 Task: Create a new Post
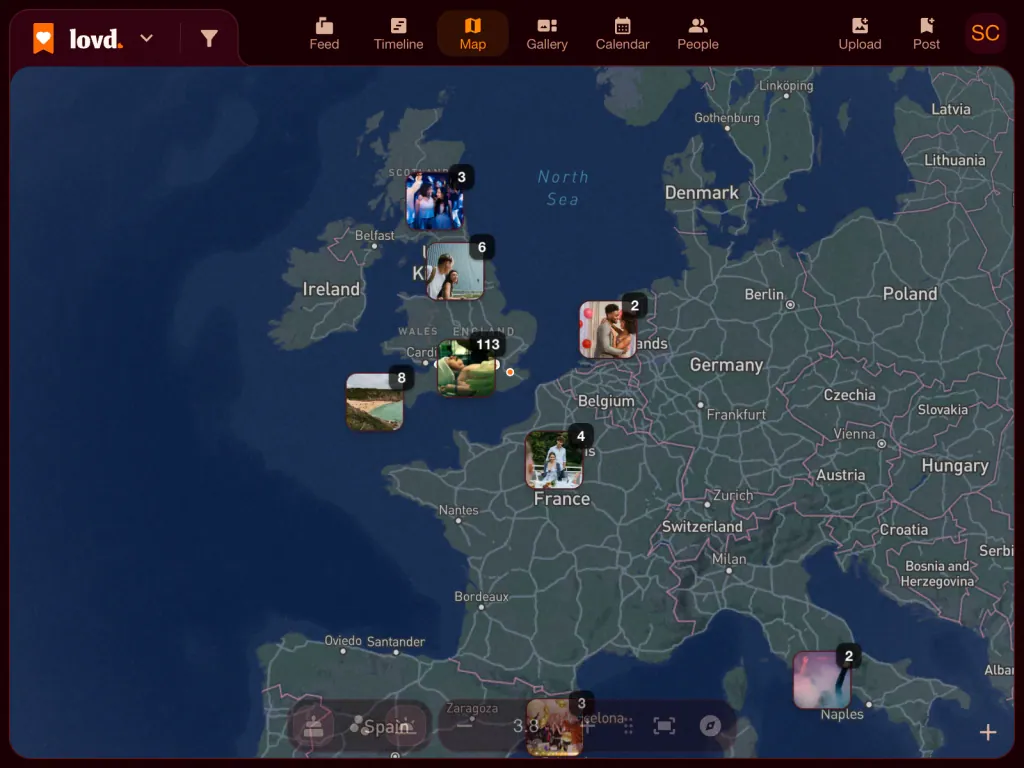point(926,34)
